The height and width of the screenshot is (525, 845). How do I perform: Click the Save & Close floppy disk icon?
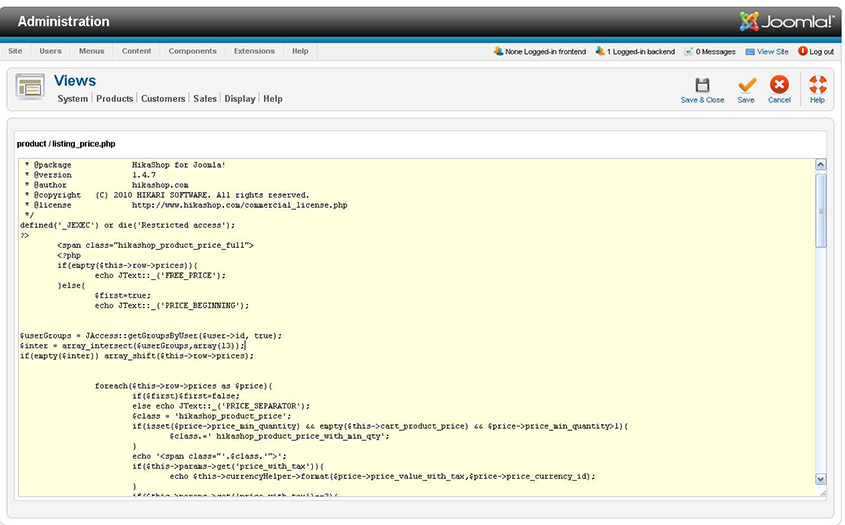point(702,85)
